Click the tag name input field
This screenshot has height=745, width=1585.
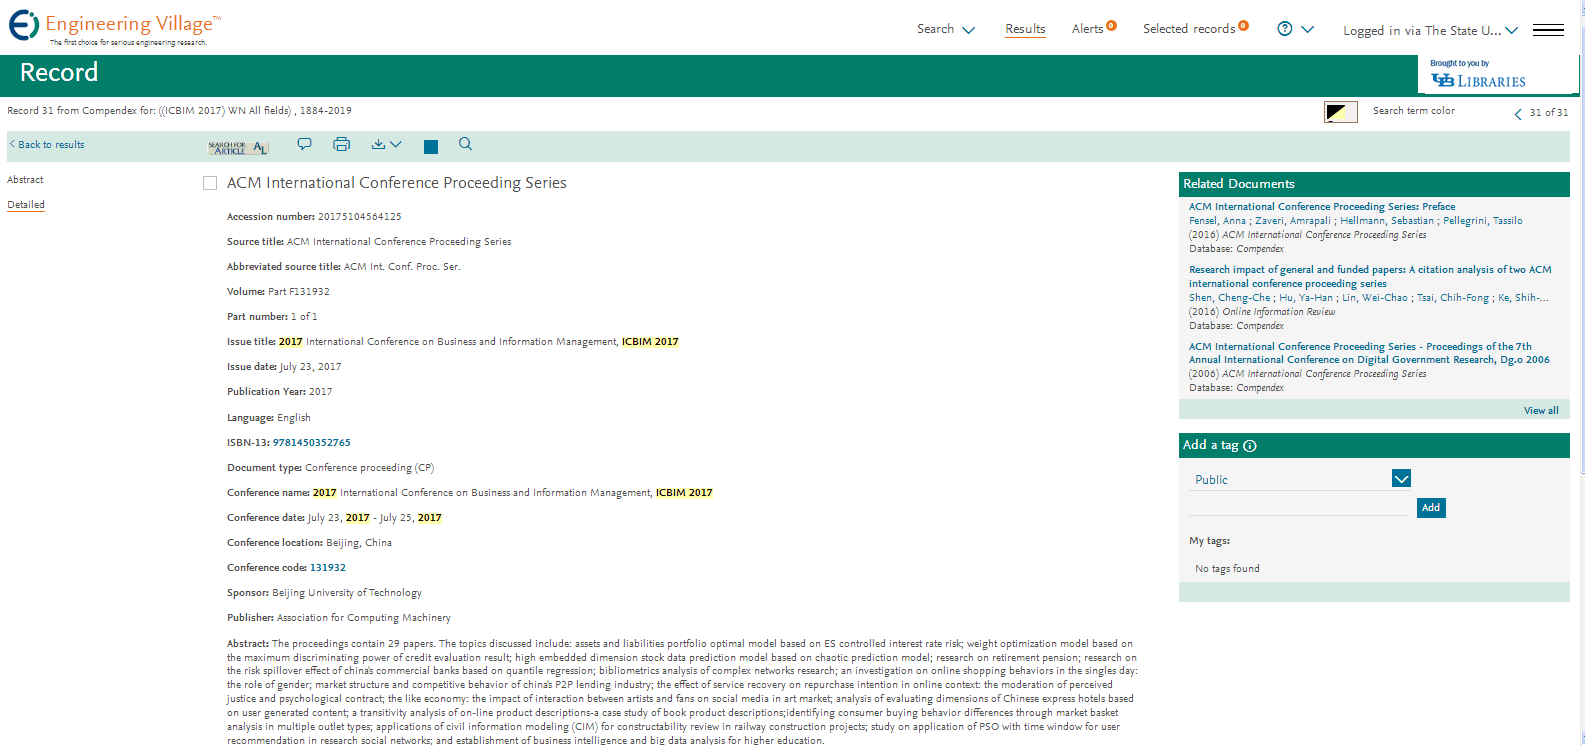(x=1298, y=507)
